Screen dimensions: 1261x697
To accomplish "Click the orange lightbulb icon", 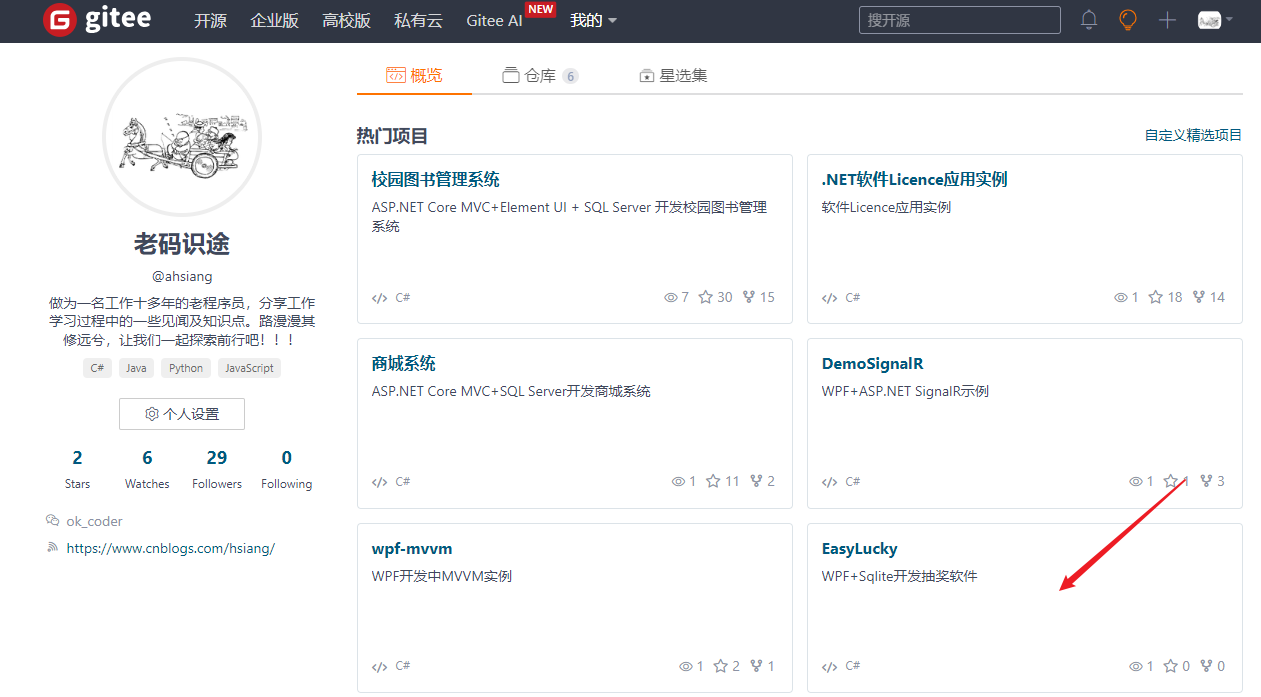I will click(1128, 20).
